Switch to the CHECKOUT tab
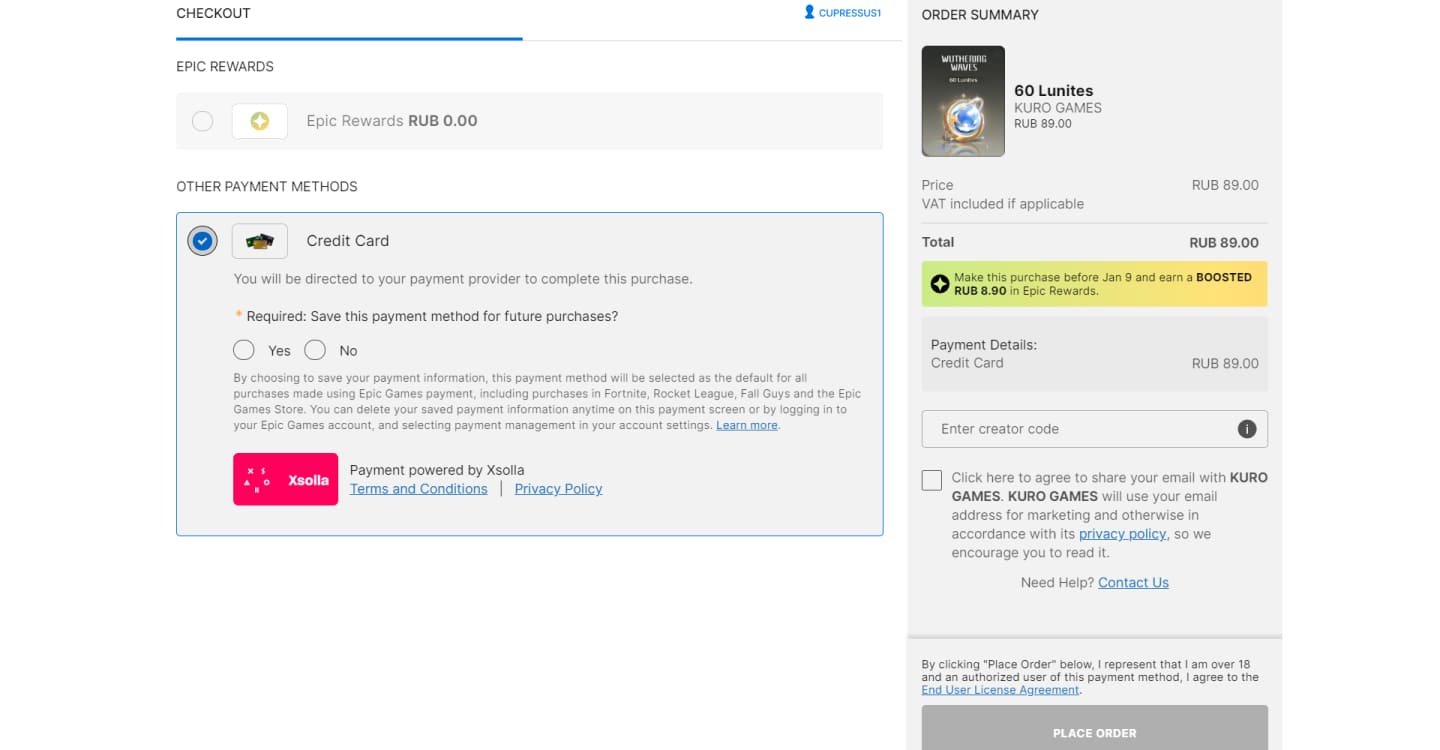The height and width of the screenshot is (750, 1440). (x=213, y=13)
